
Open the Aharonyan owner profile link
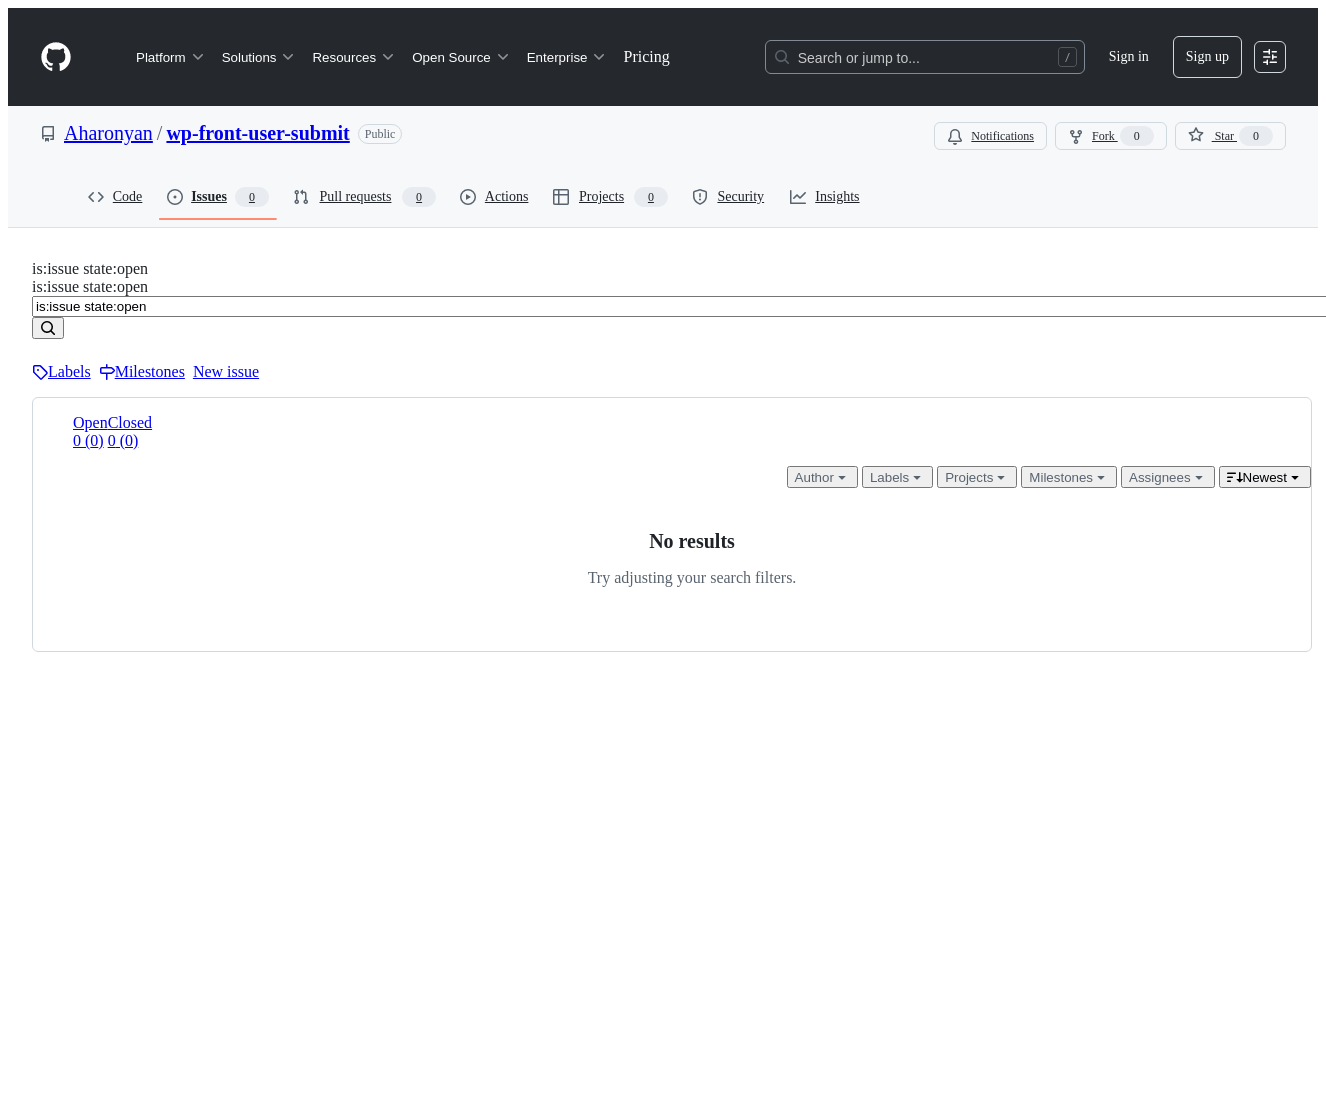click(108, 134)
